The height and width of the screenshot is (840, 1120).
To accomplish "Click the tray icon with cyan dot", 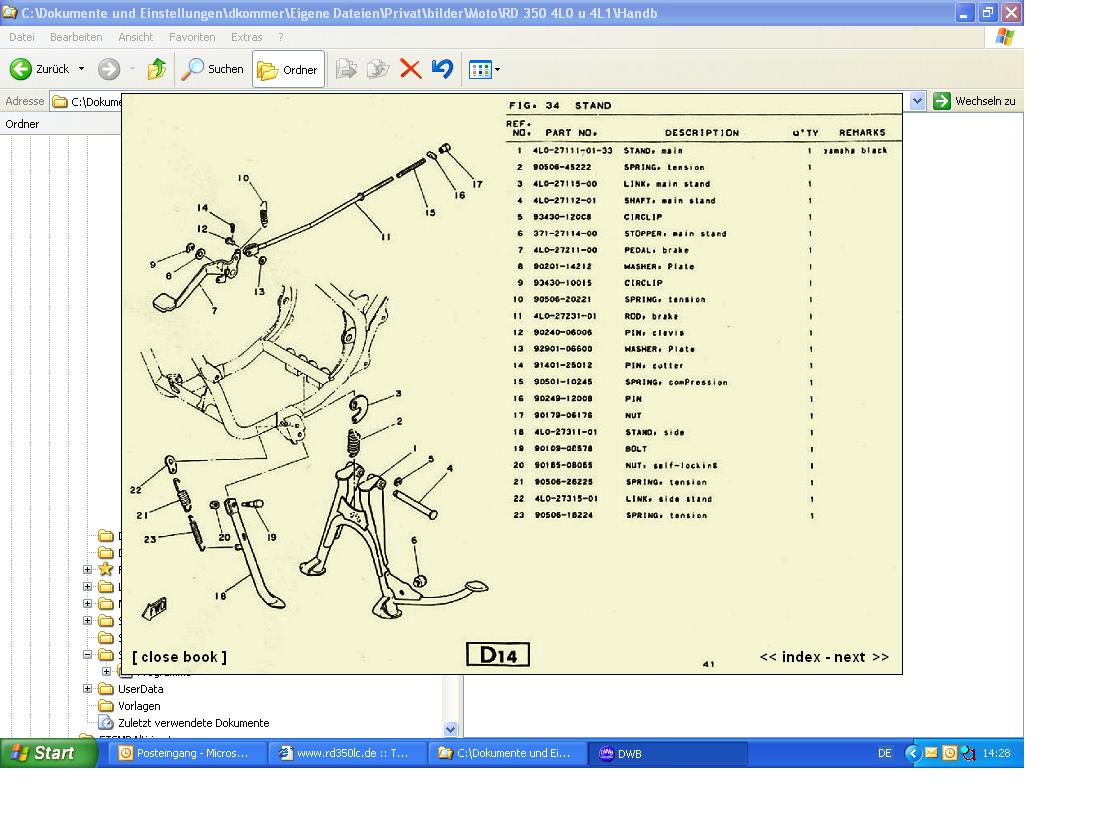I will (x=968, y=753).
